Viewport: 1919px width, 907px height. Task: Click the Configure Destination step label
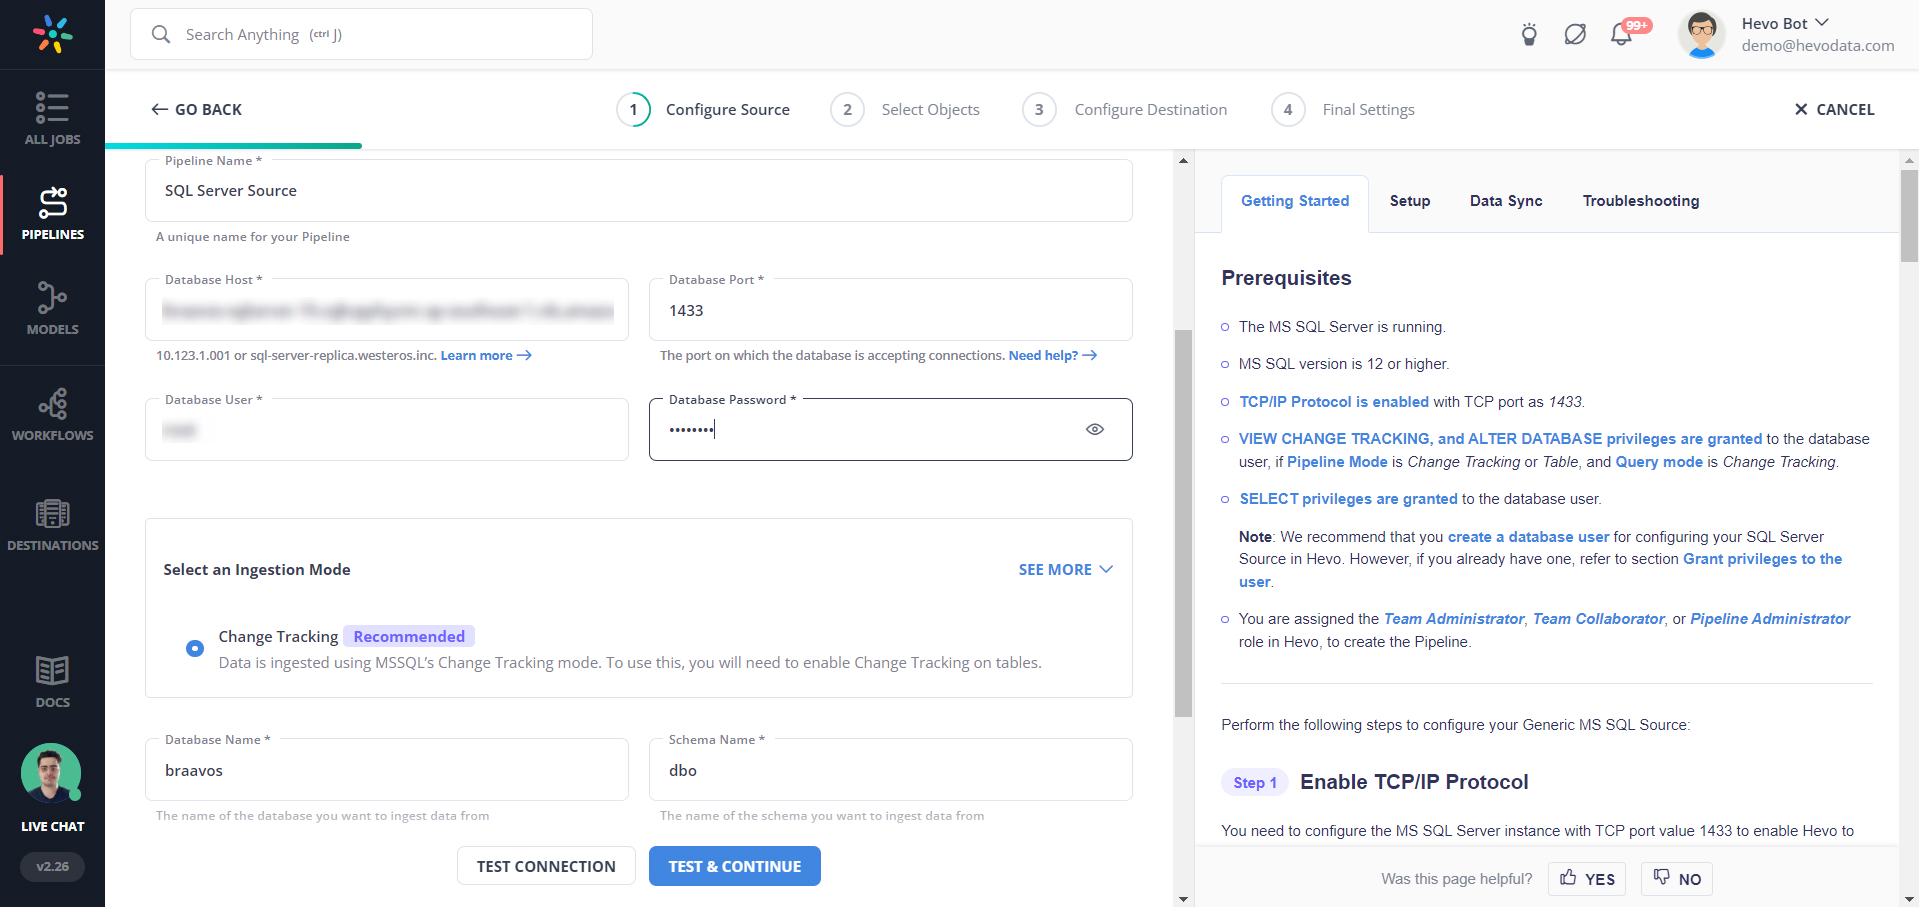coord(1150,109)
